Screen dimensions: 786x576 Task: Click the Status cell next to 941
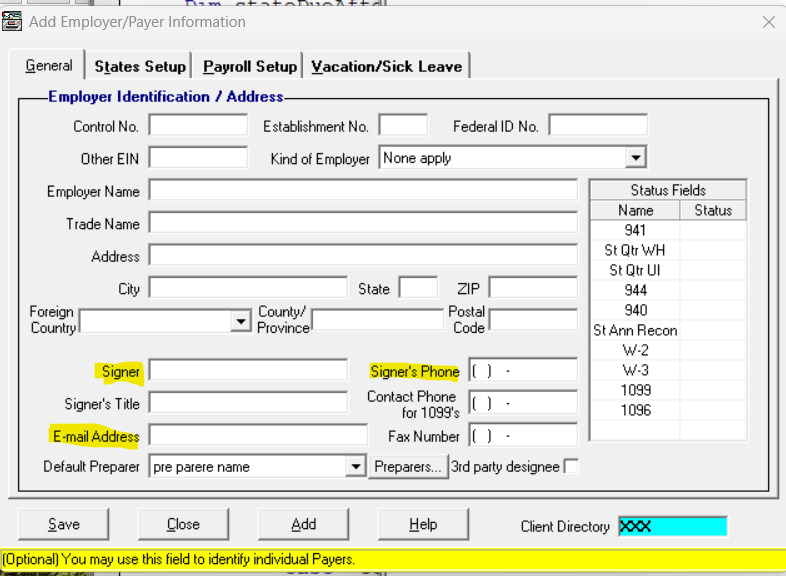713,230
